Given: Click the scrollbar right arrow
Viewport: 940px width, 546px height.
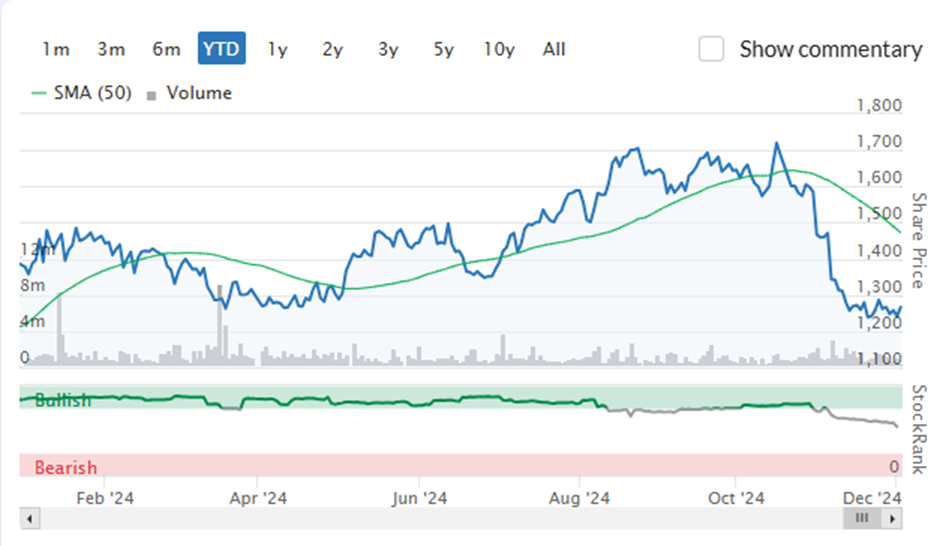Looking at the screenshot, I should pyautogui.click(x=892, y=518).
